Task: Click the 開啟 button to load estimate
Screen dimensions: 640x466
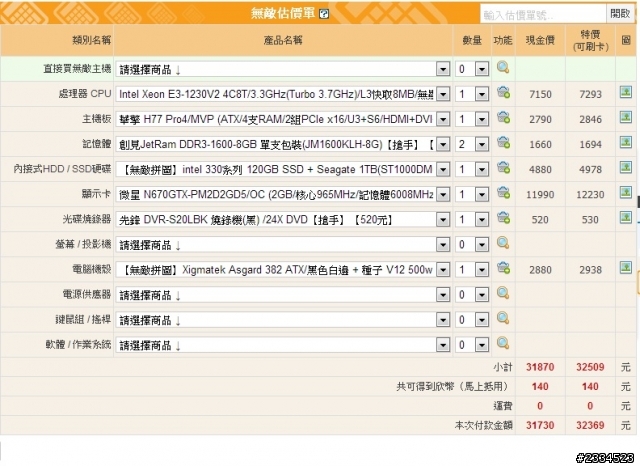Action: point(620,14)
